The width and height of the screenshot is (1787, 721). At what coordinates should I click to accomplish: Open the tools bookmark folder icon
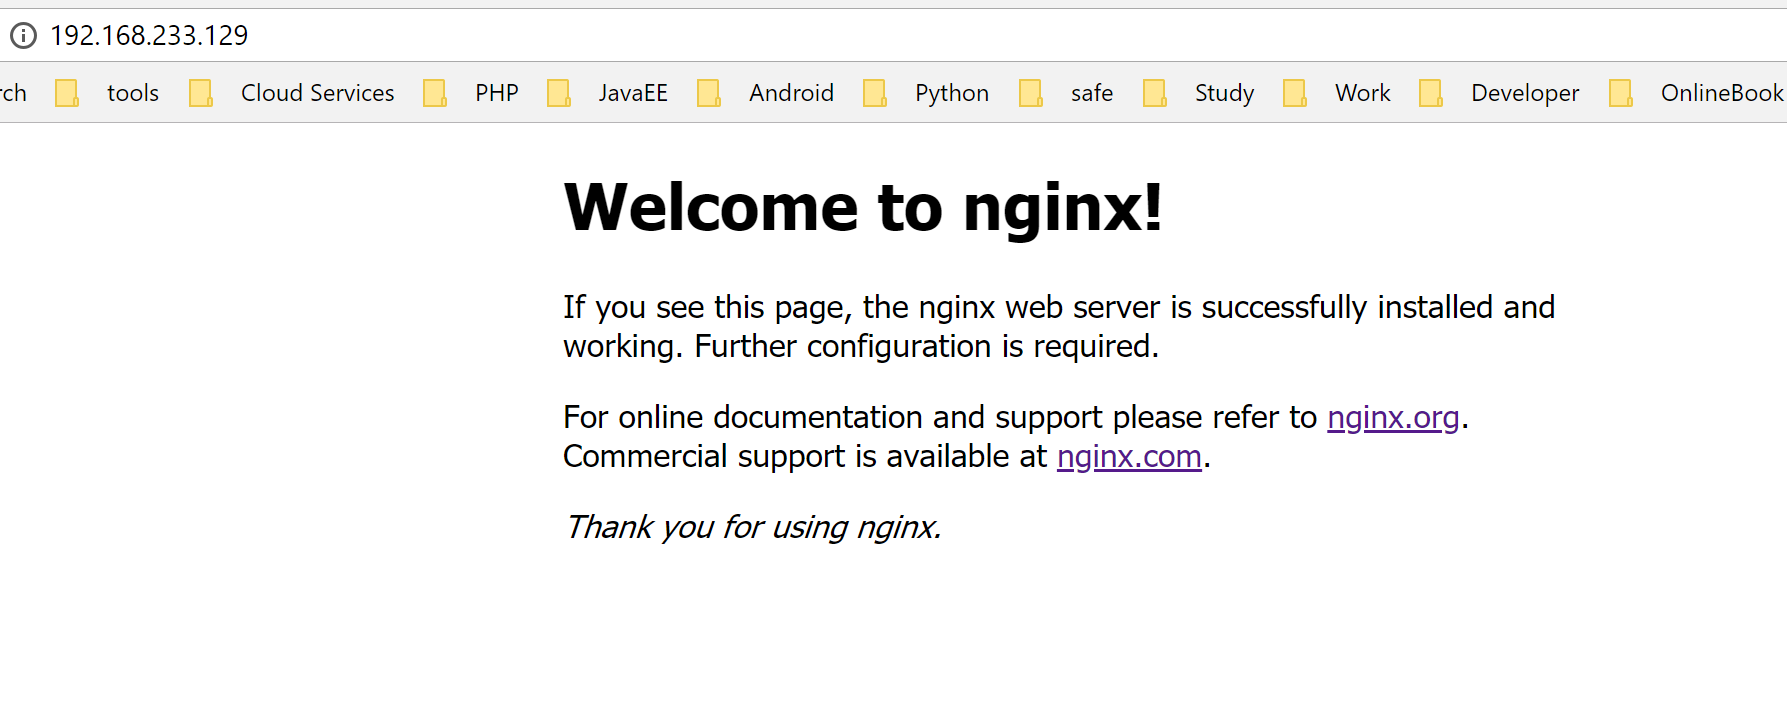(x=67, y=93)
